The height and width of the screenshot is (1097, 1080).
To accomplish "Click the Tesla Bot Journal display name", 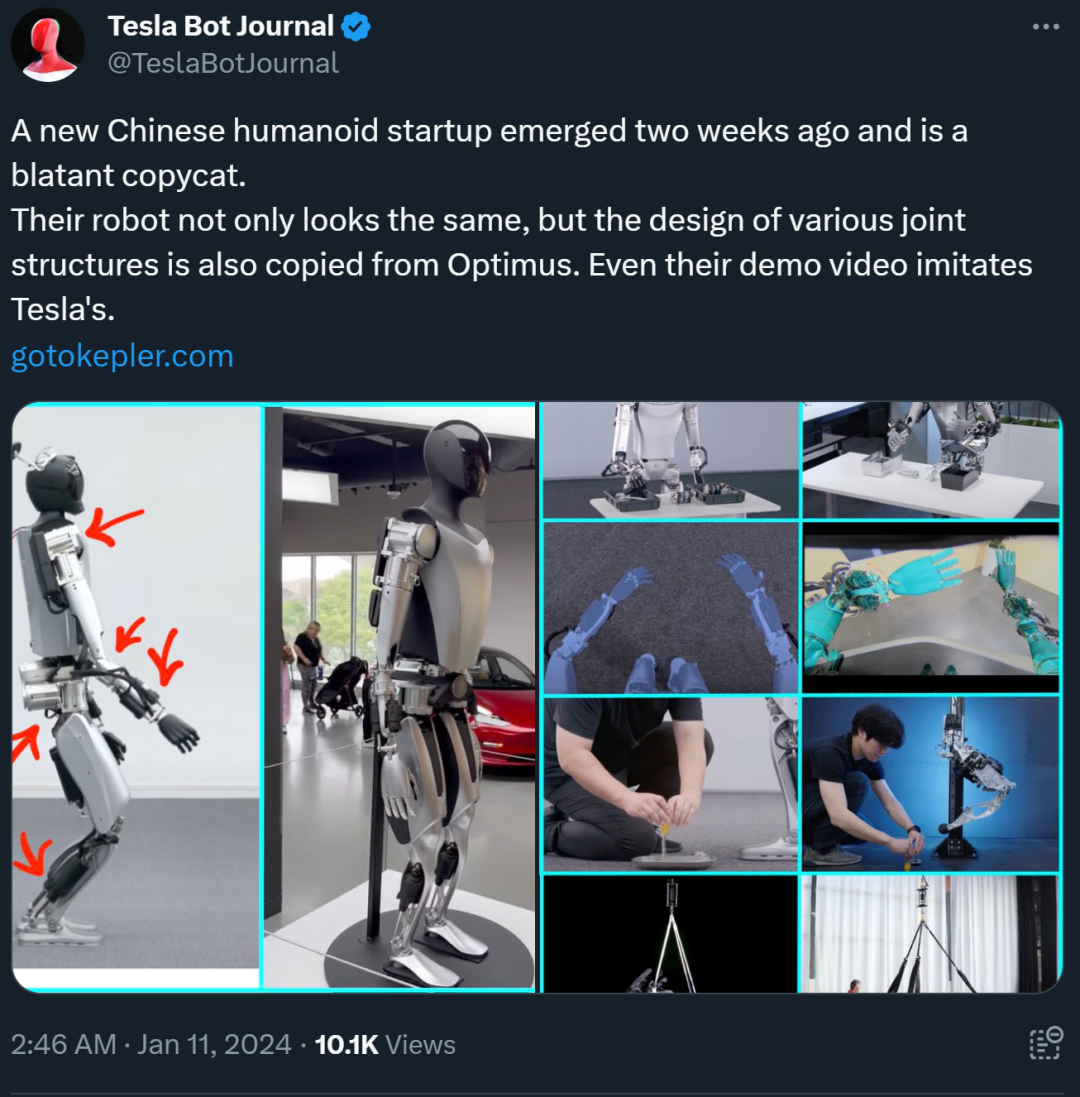I will pos(220,25).
